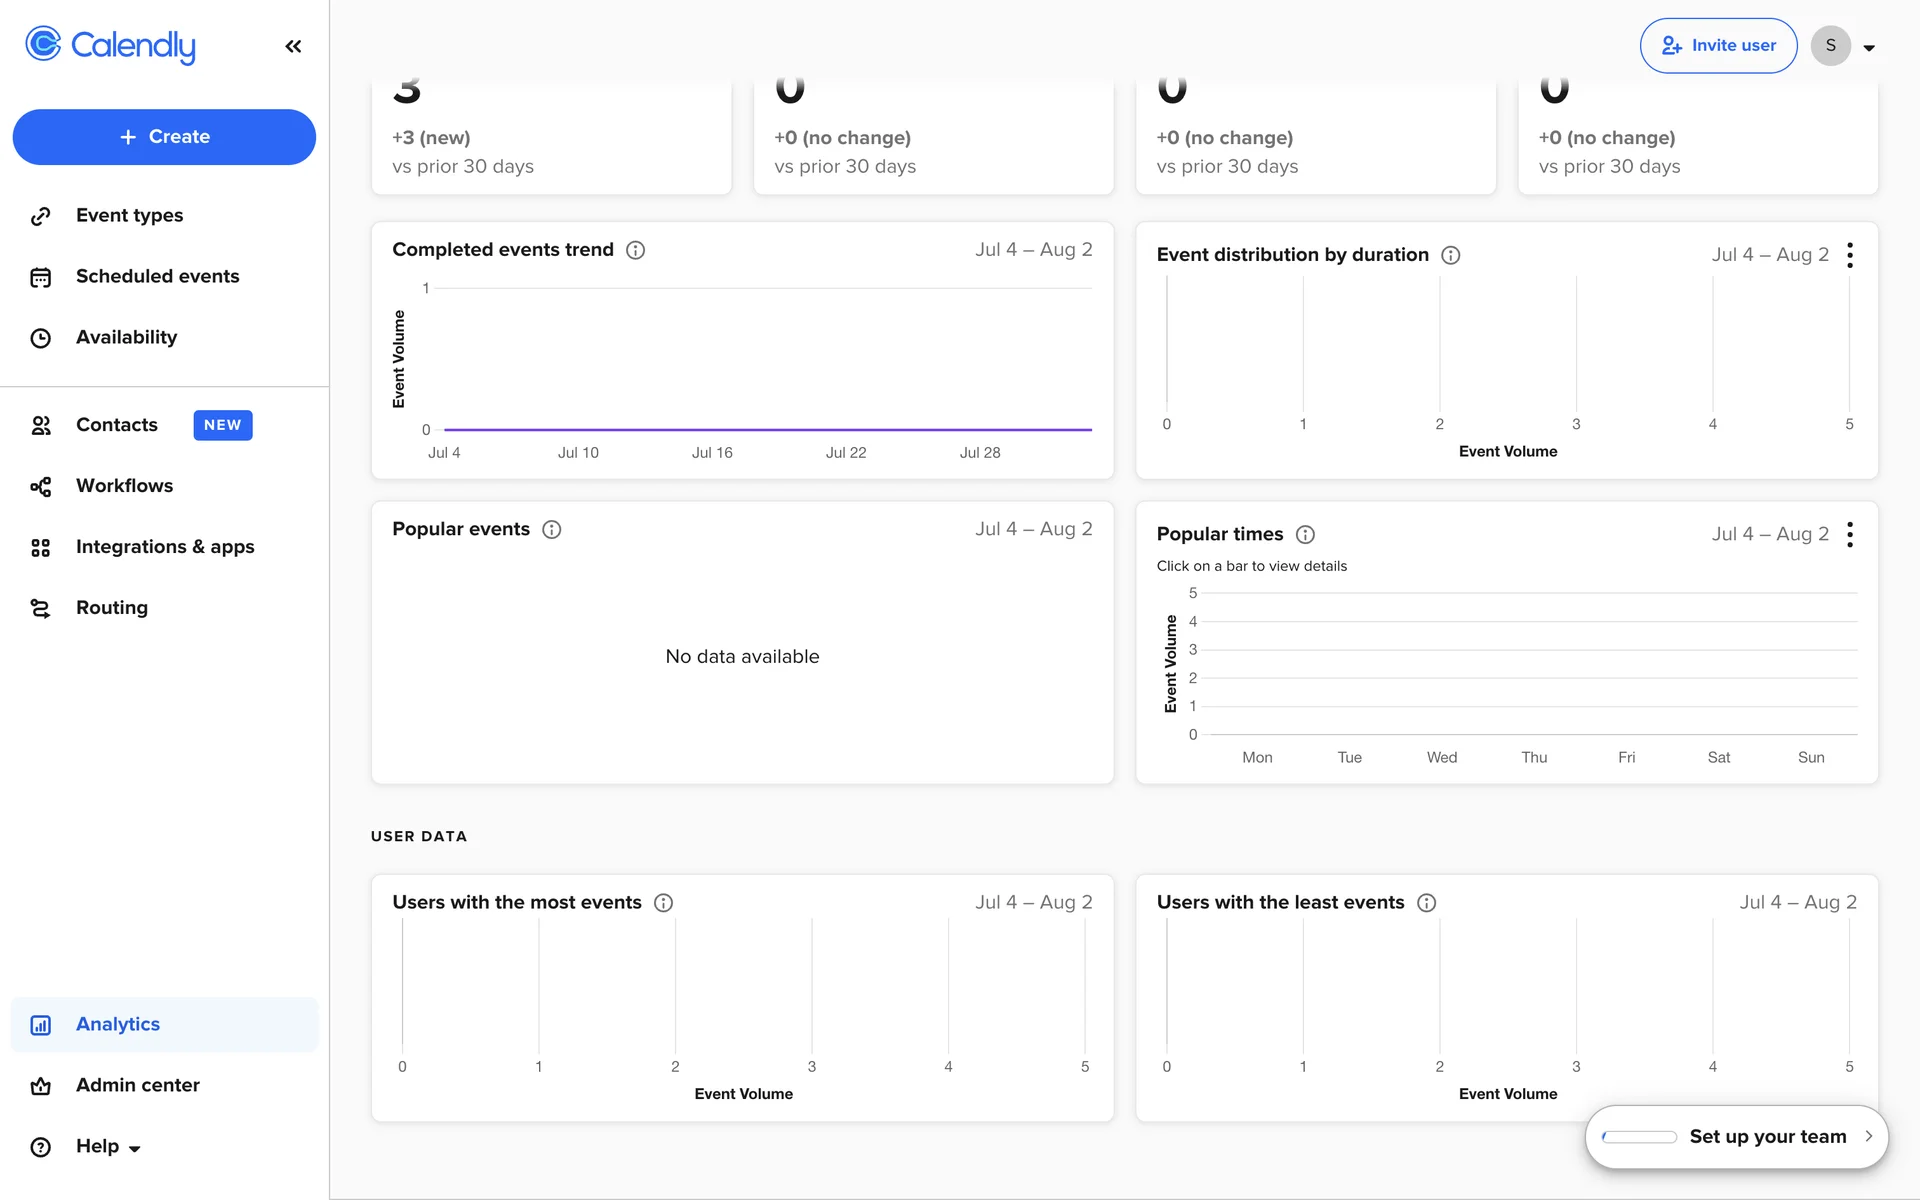Screen dimensions: 1920x1200
Task: Click info icon next to Popular events
Action: click(551, 529)
